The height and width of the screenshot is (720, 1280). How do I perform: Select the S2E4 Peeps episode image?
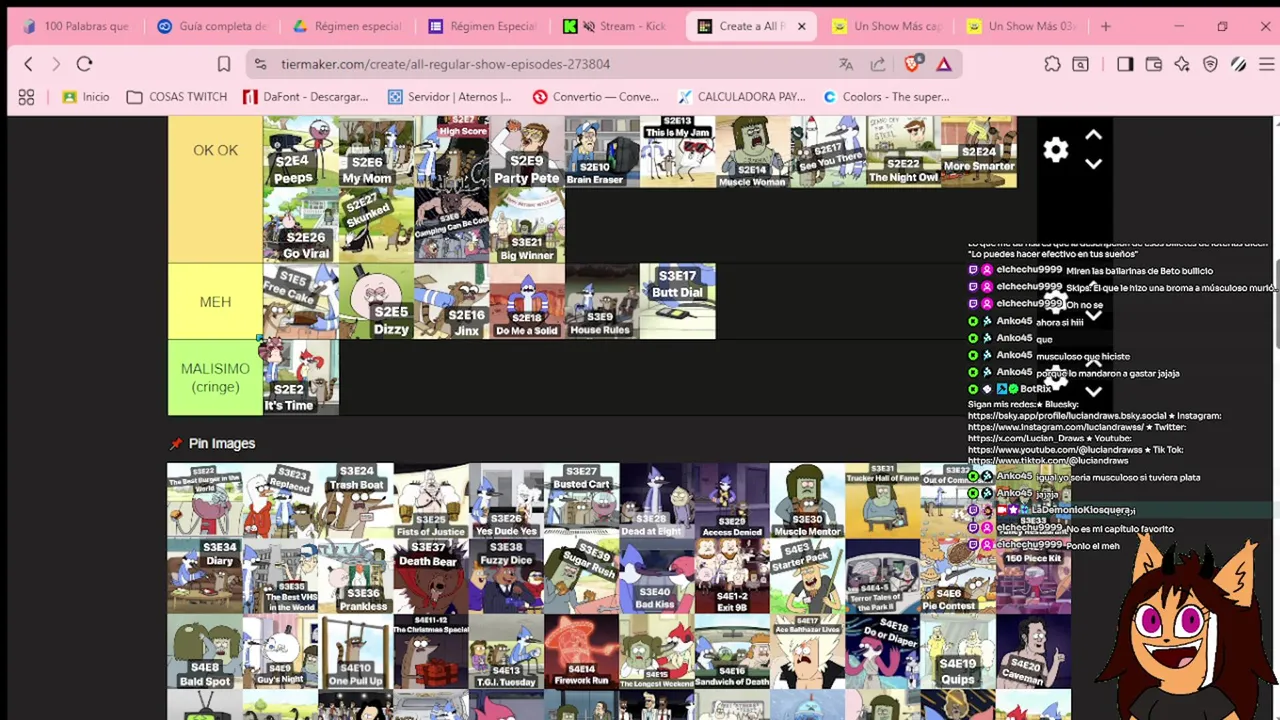[x=300, y=152]
